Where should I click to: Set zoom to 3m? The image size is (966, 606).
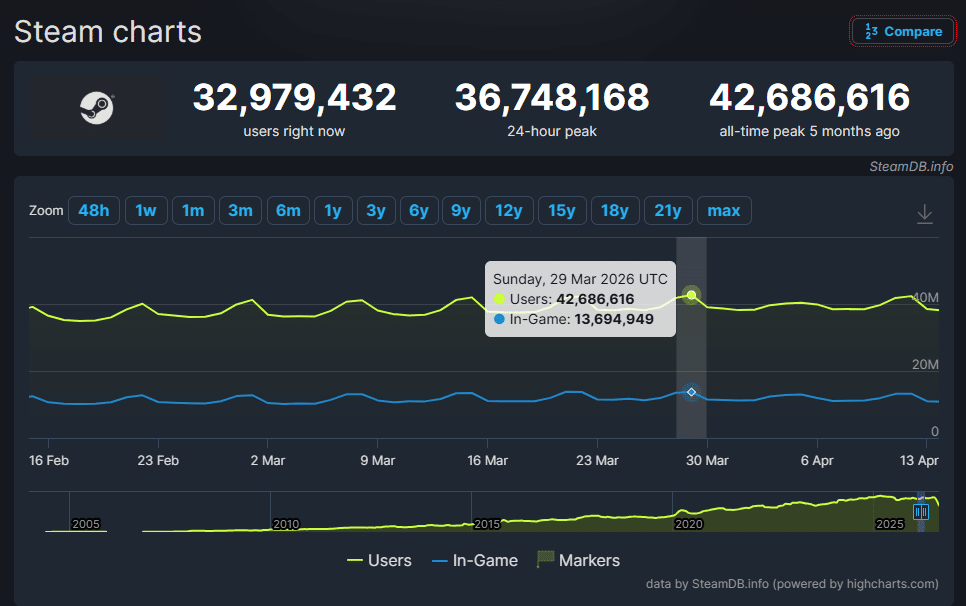pos(240,211)
